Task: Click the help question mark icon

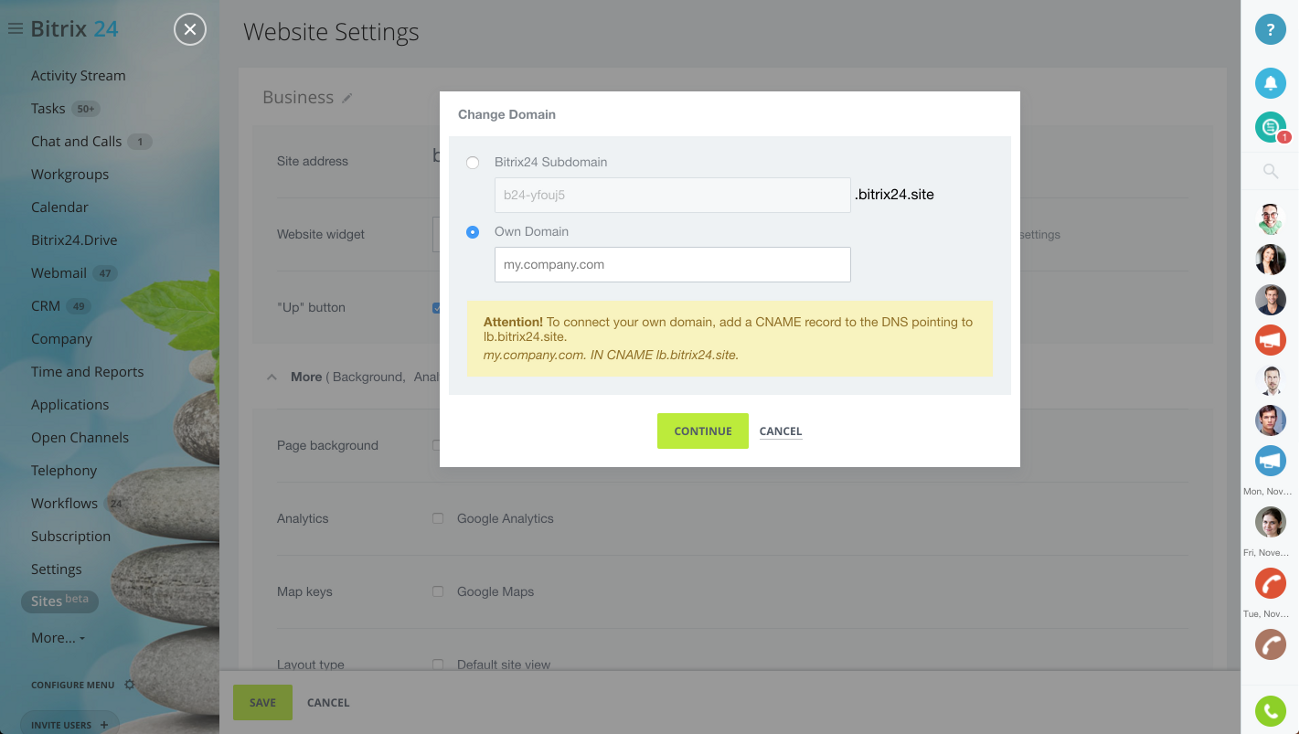Action: tap(1270, 30)
